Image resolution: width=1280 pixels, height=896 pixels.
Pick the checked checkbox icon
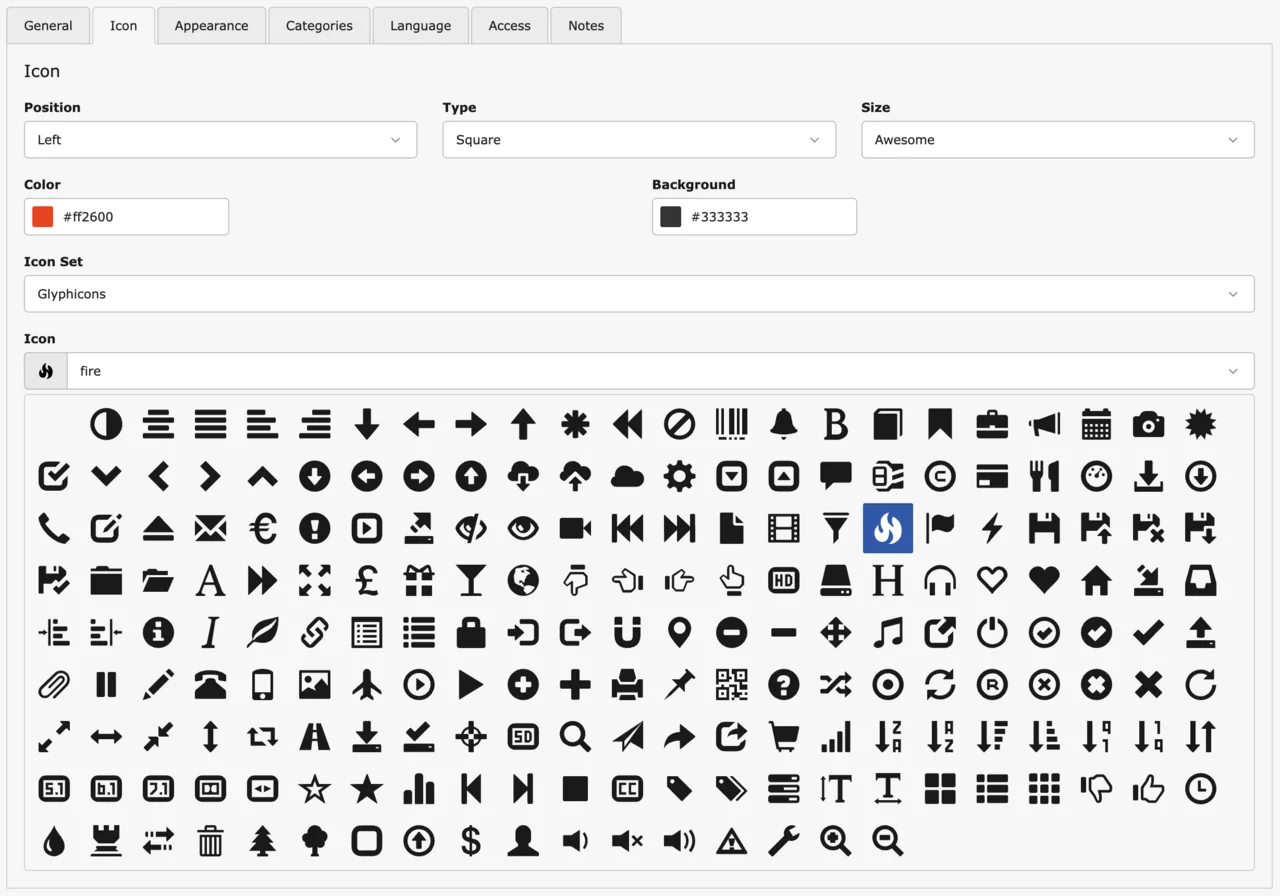[54, 476]
